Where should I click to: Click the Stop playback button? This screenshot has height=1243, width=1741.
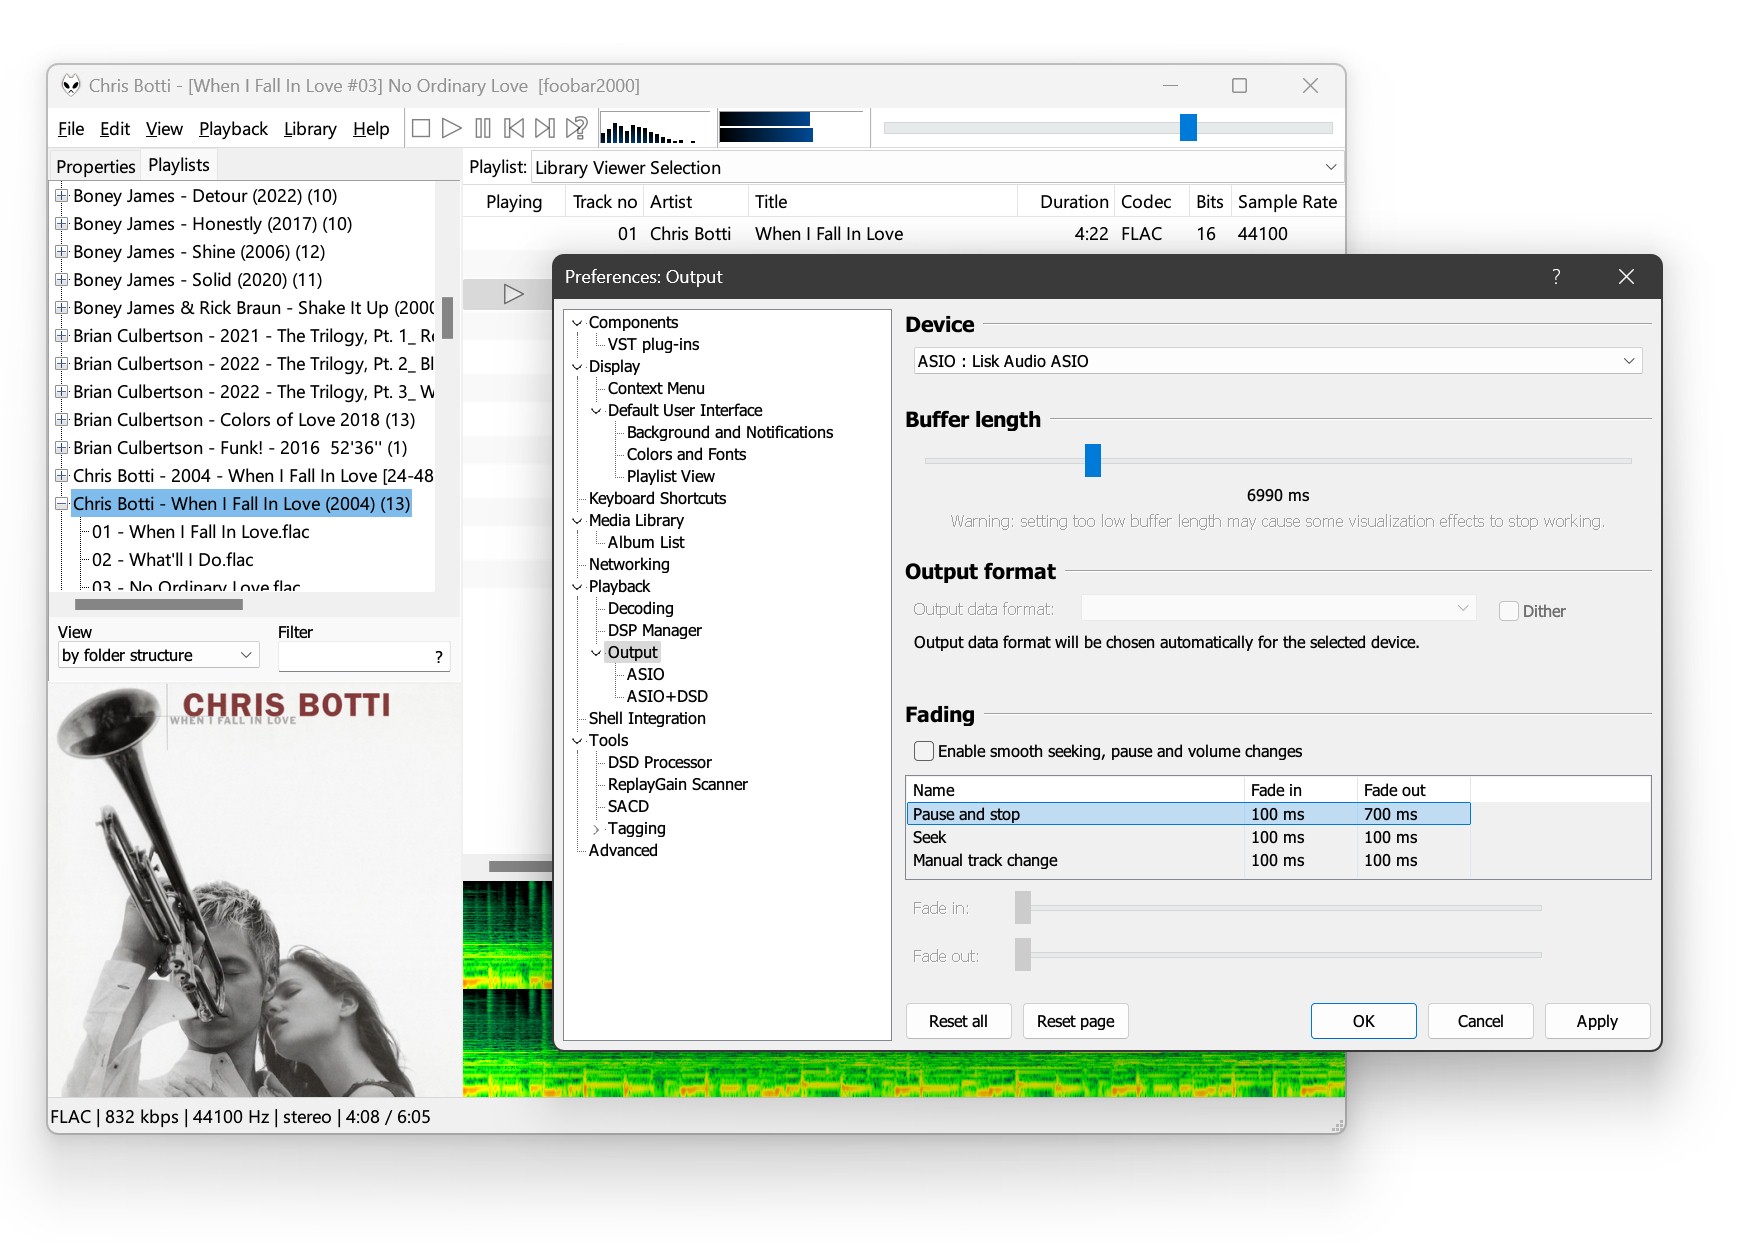421,128
